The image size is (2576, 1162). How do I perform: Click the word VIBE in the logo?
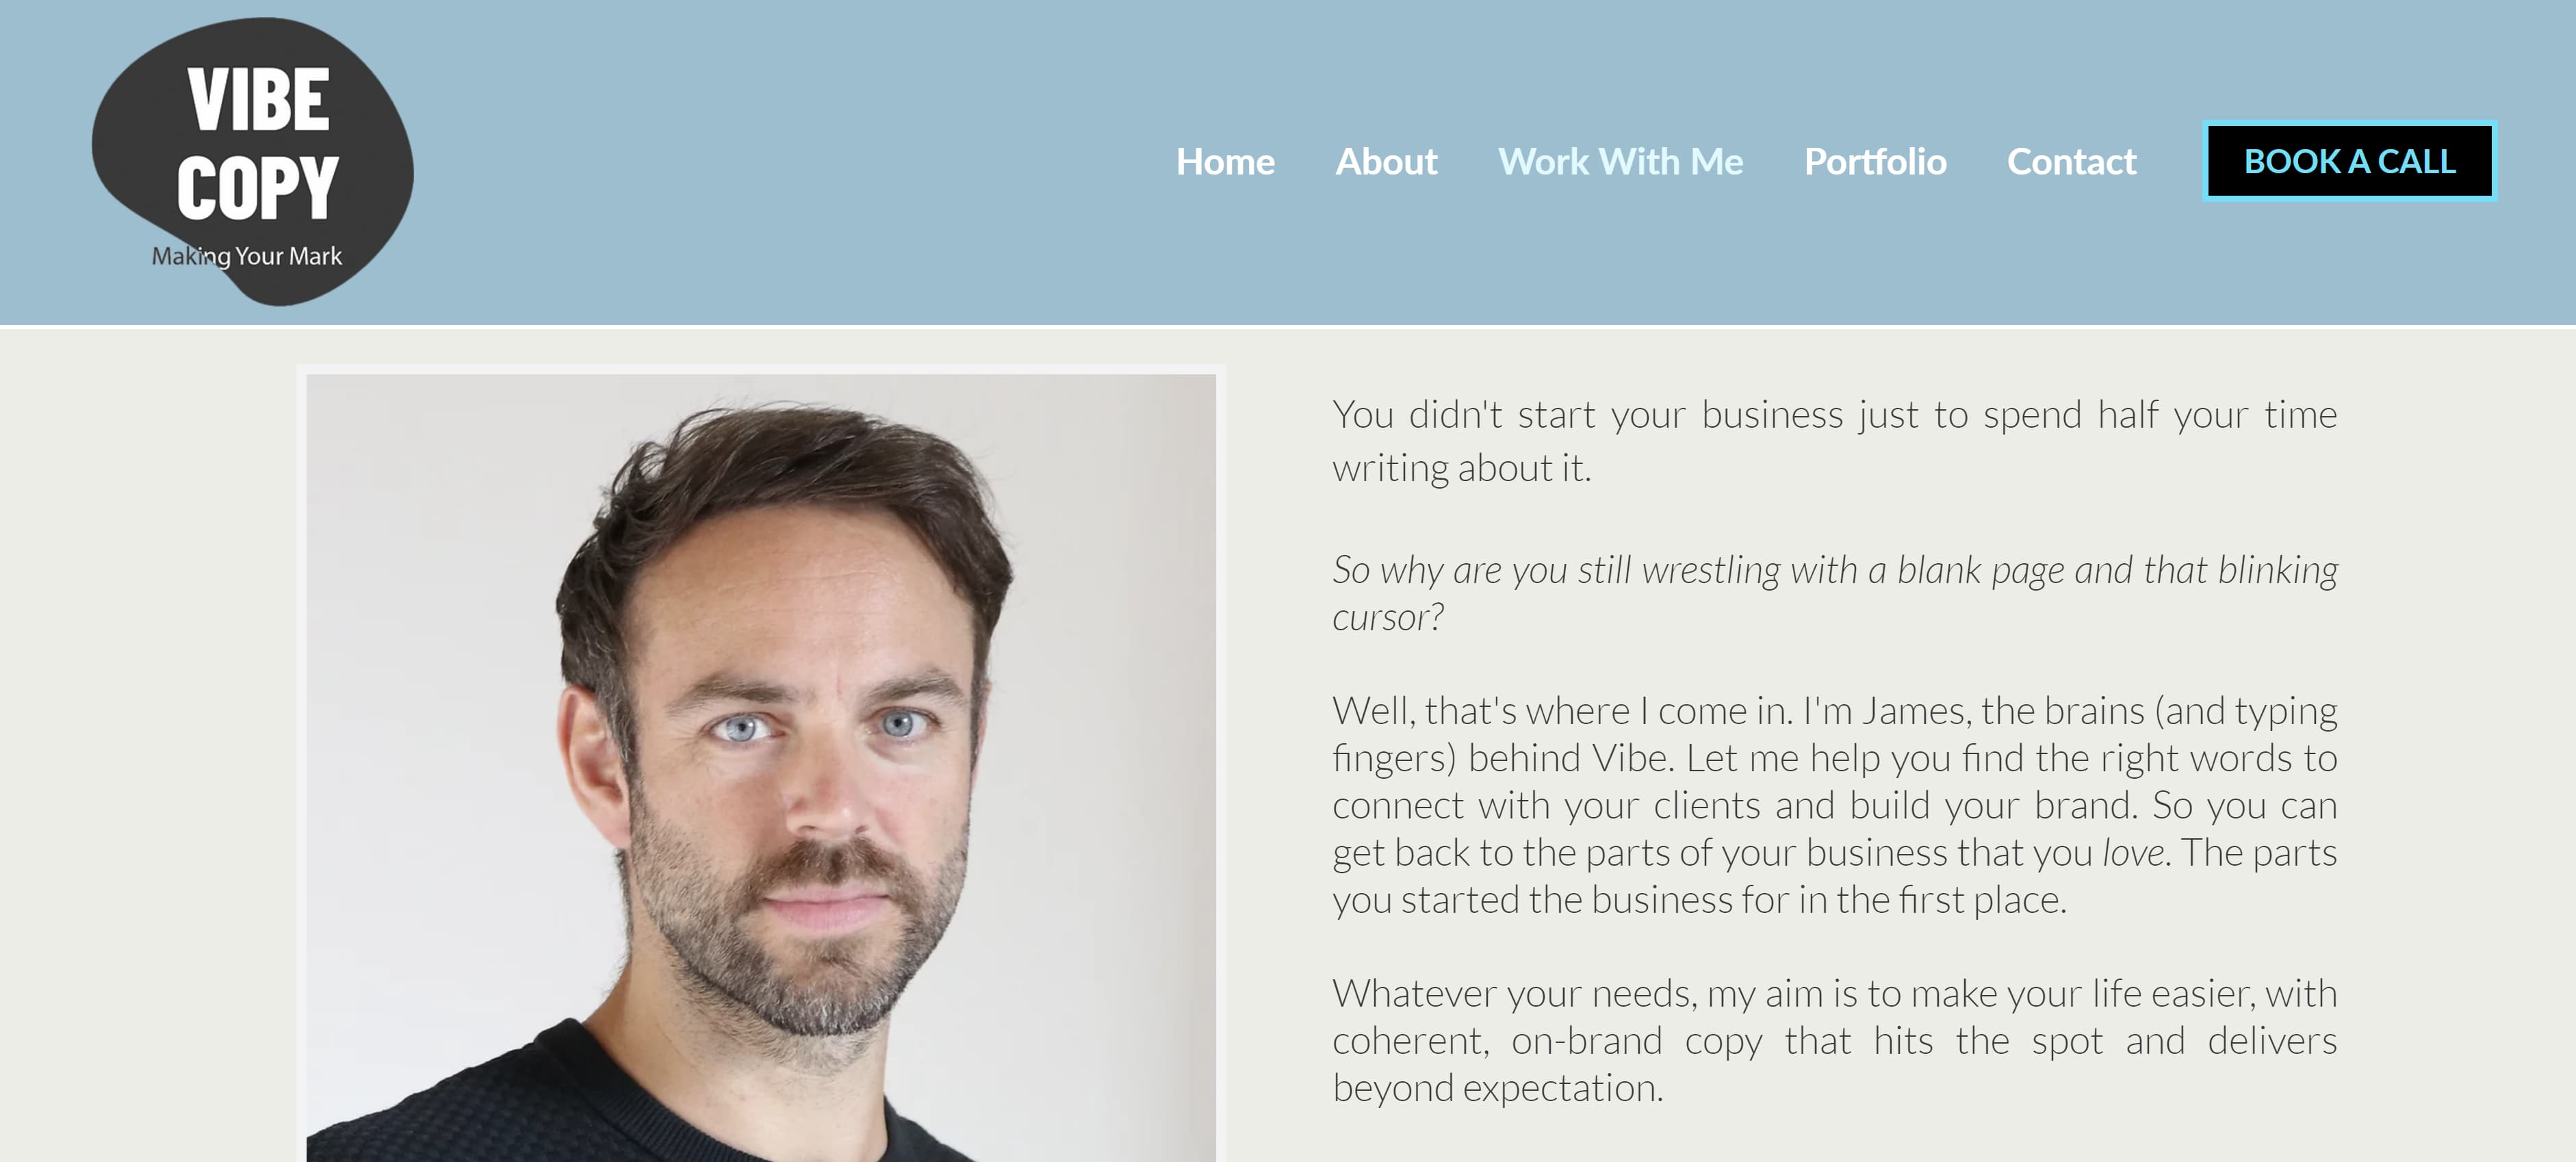coord(258,100)
